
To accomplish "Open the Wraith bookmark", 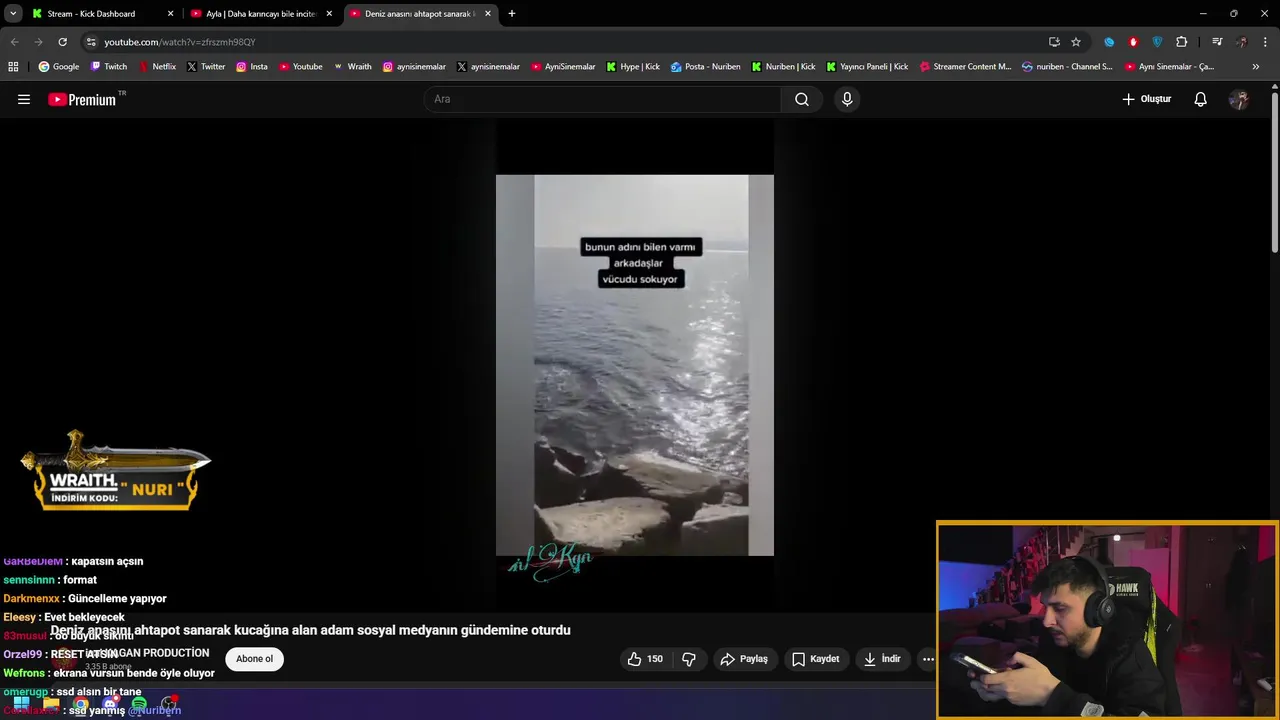I will tap(352, 67).
